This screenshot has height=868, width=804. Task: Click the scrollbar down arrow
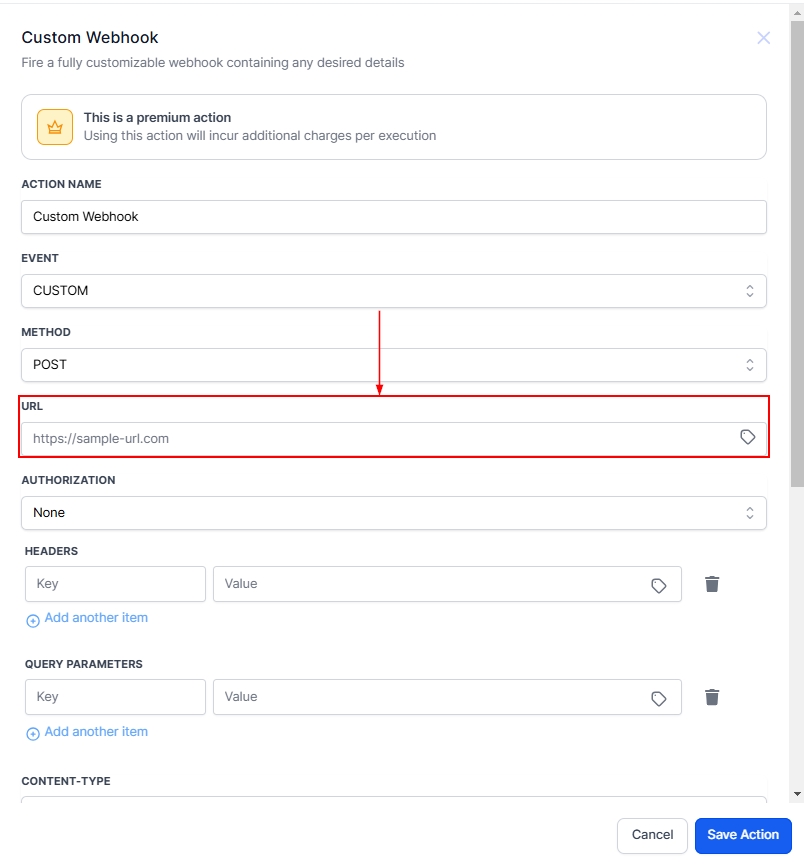pyautogui.click(x=796, y=794)
